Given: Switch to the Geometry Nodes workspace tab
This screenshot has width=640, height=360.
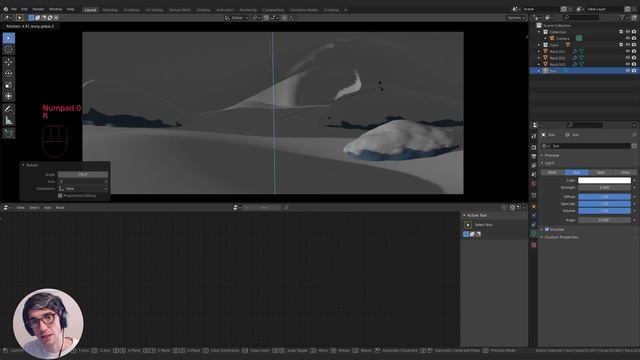Looking at the screenshot, I should point(304,10).
